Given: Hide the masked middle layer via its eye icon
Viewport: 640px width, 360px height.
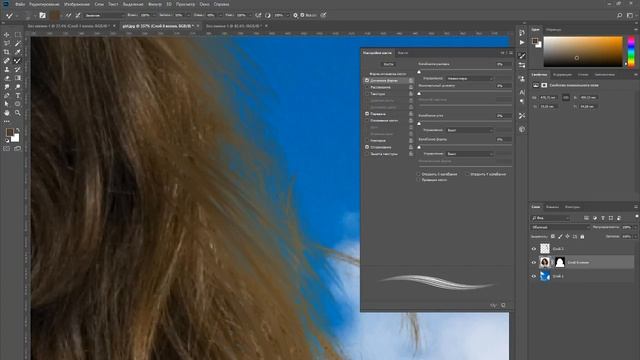Looking at the screenshot, I should (x=533, y=262).
